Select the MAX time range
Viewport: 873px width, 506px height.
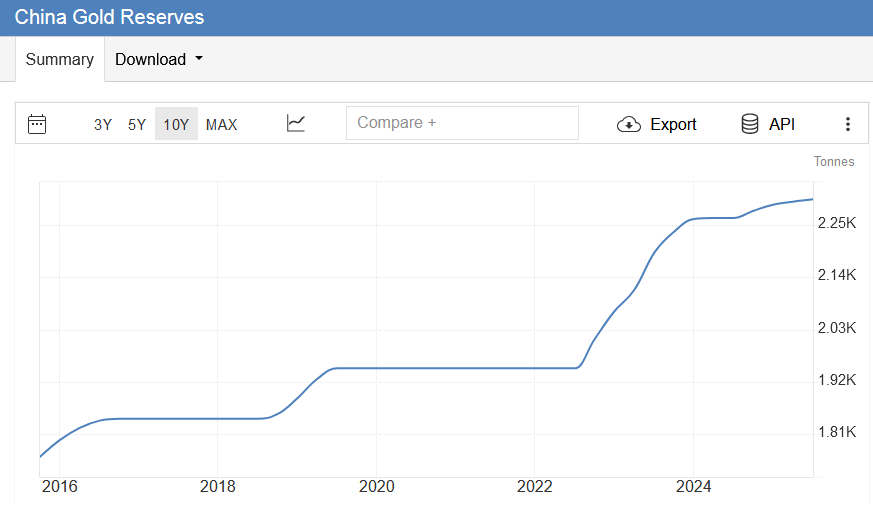pos(222,124)
